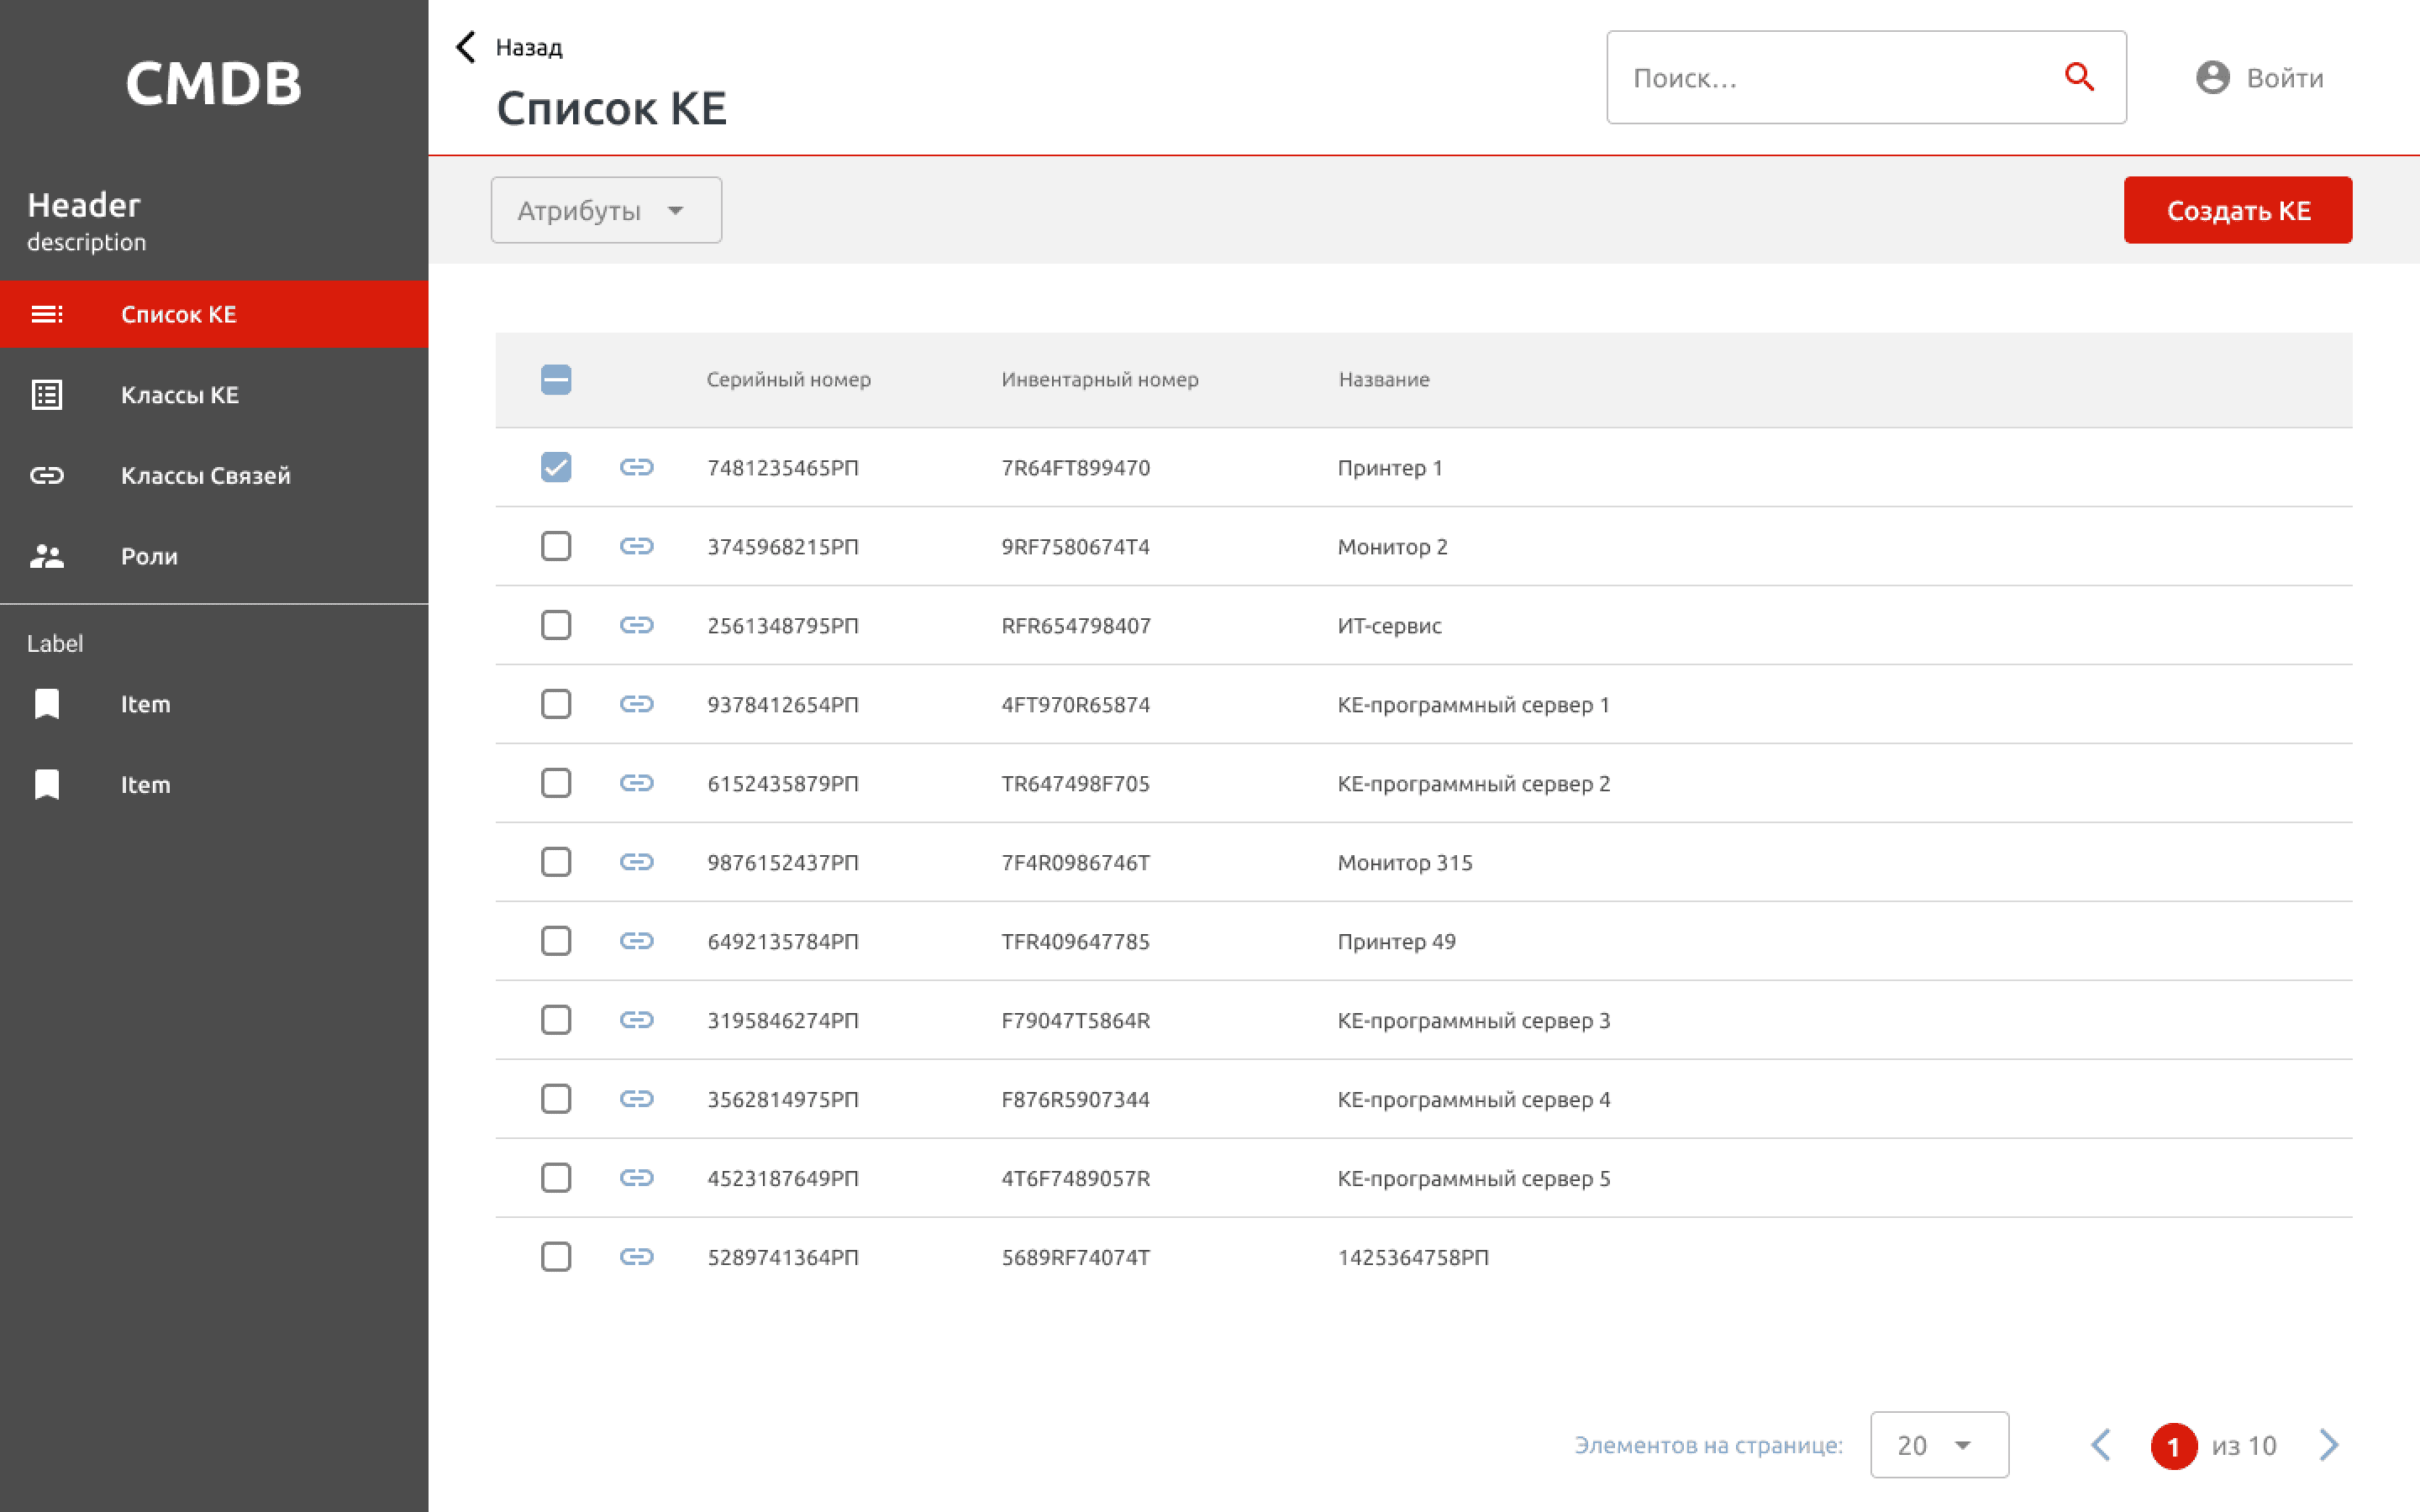Click the name Монитор 315
2420x1512 pixels.
click(1405, 863)
